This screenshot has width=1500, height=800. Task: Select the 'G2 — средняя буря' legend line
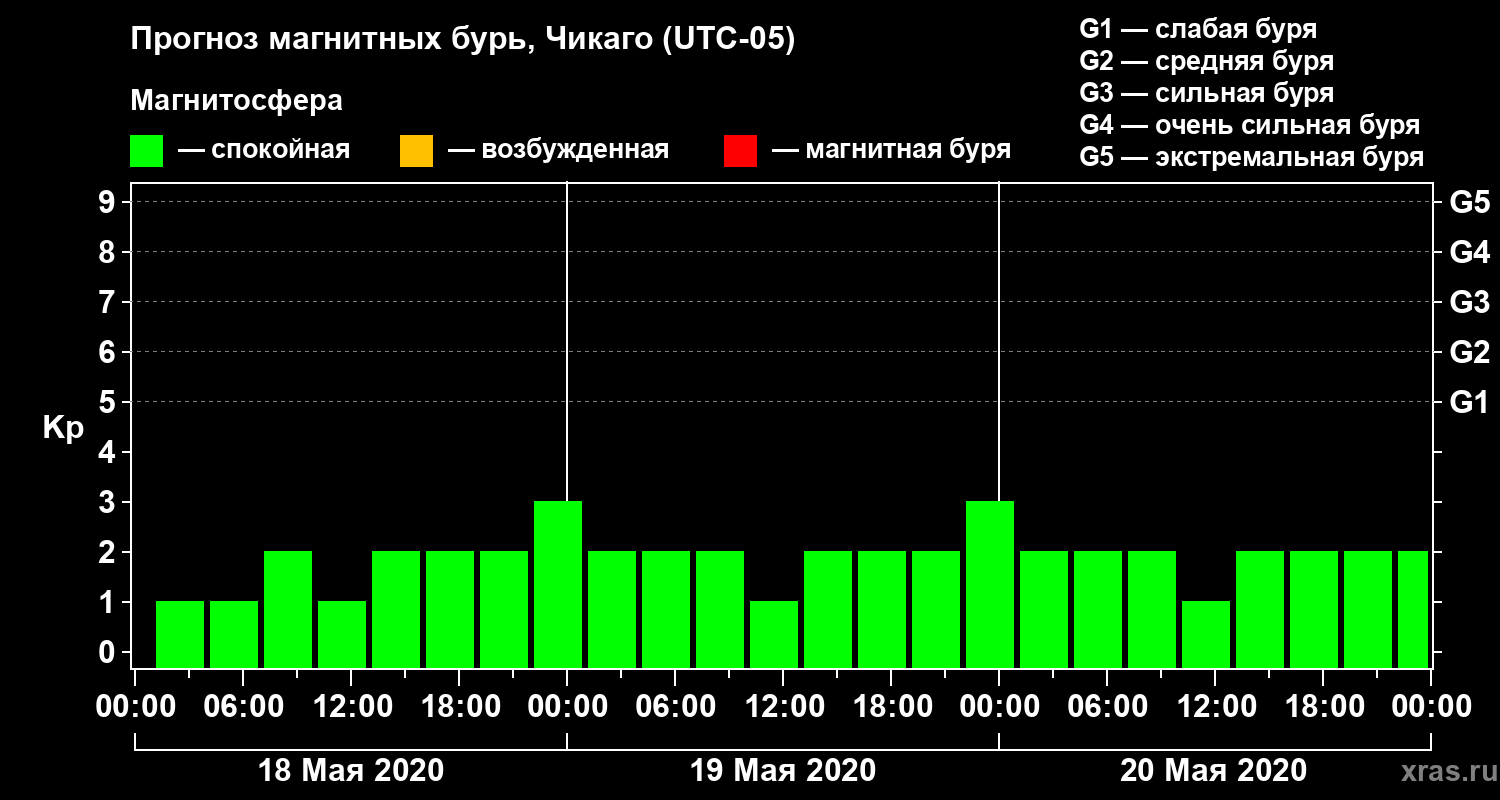(x=1207, y=61)
